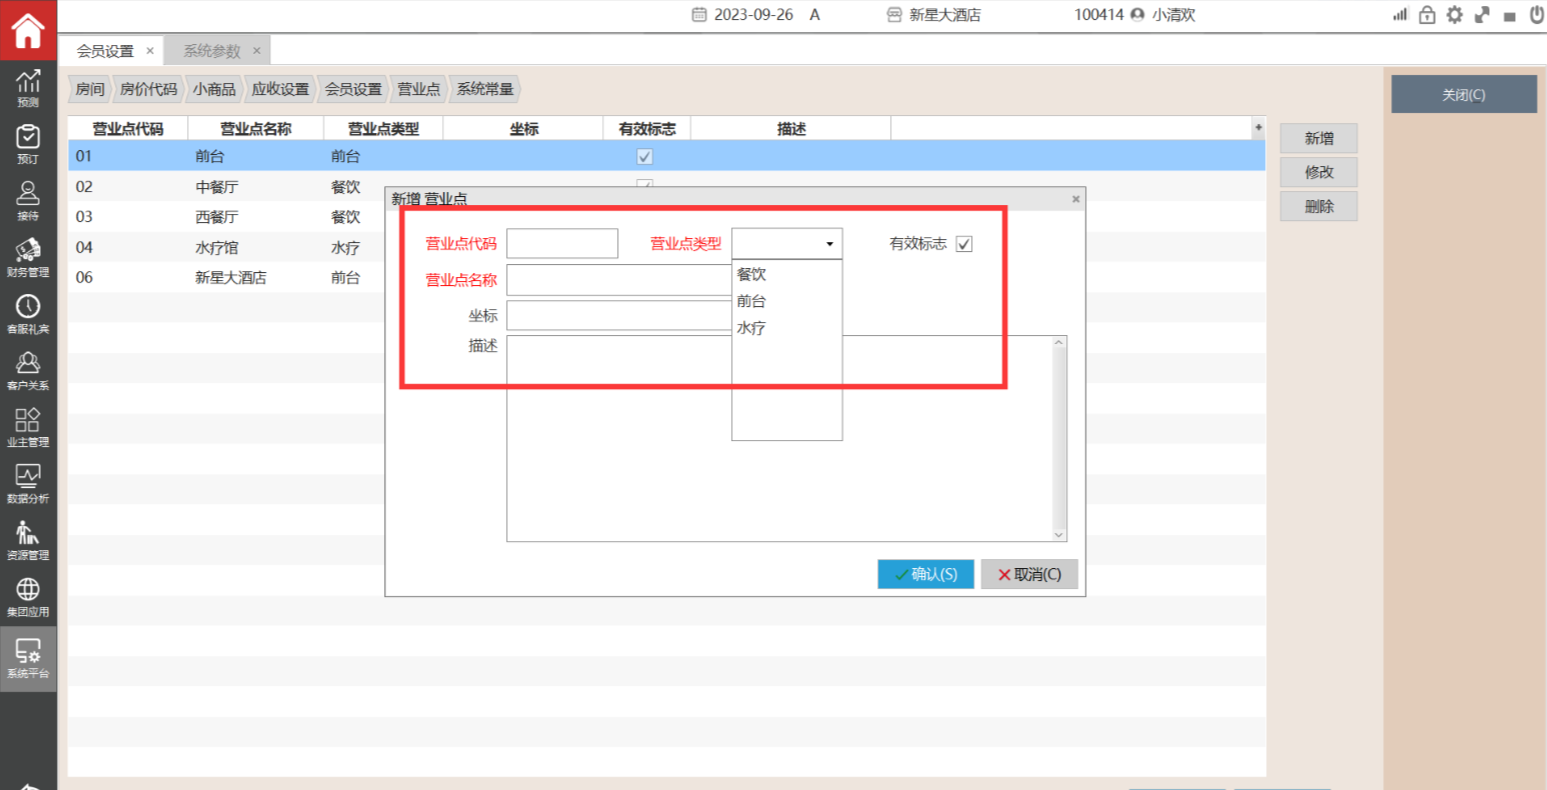This screenshot has height=790, width=1547.
Task: Open the 集团应用 globe icon
Action: 28,595
